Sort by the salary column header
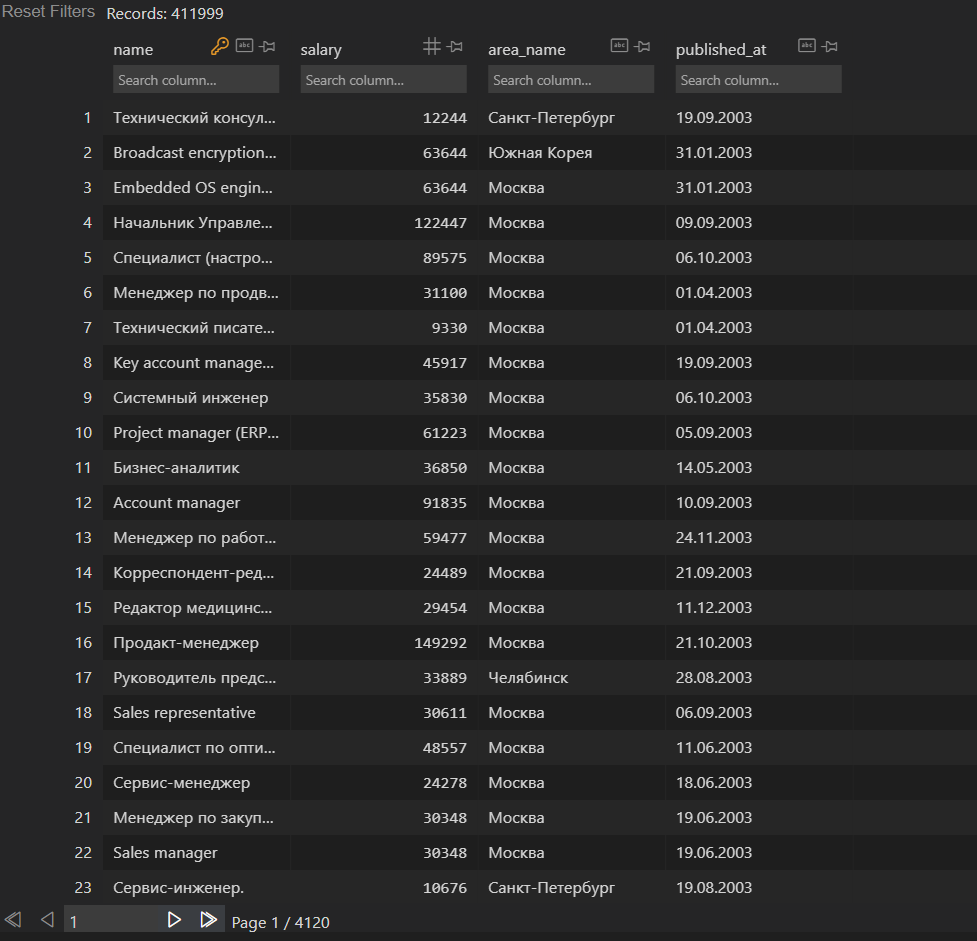The image size is (977, 941). tap(321, 50)
